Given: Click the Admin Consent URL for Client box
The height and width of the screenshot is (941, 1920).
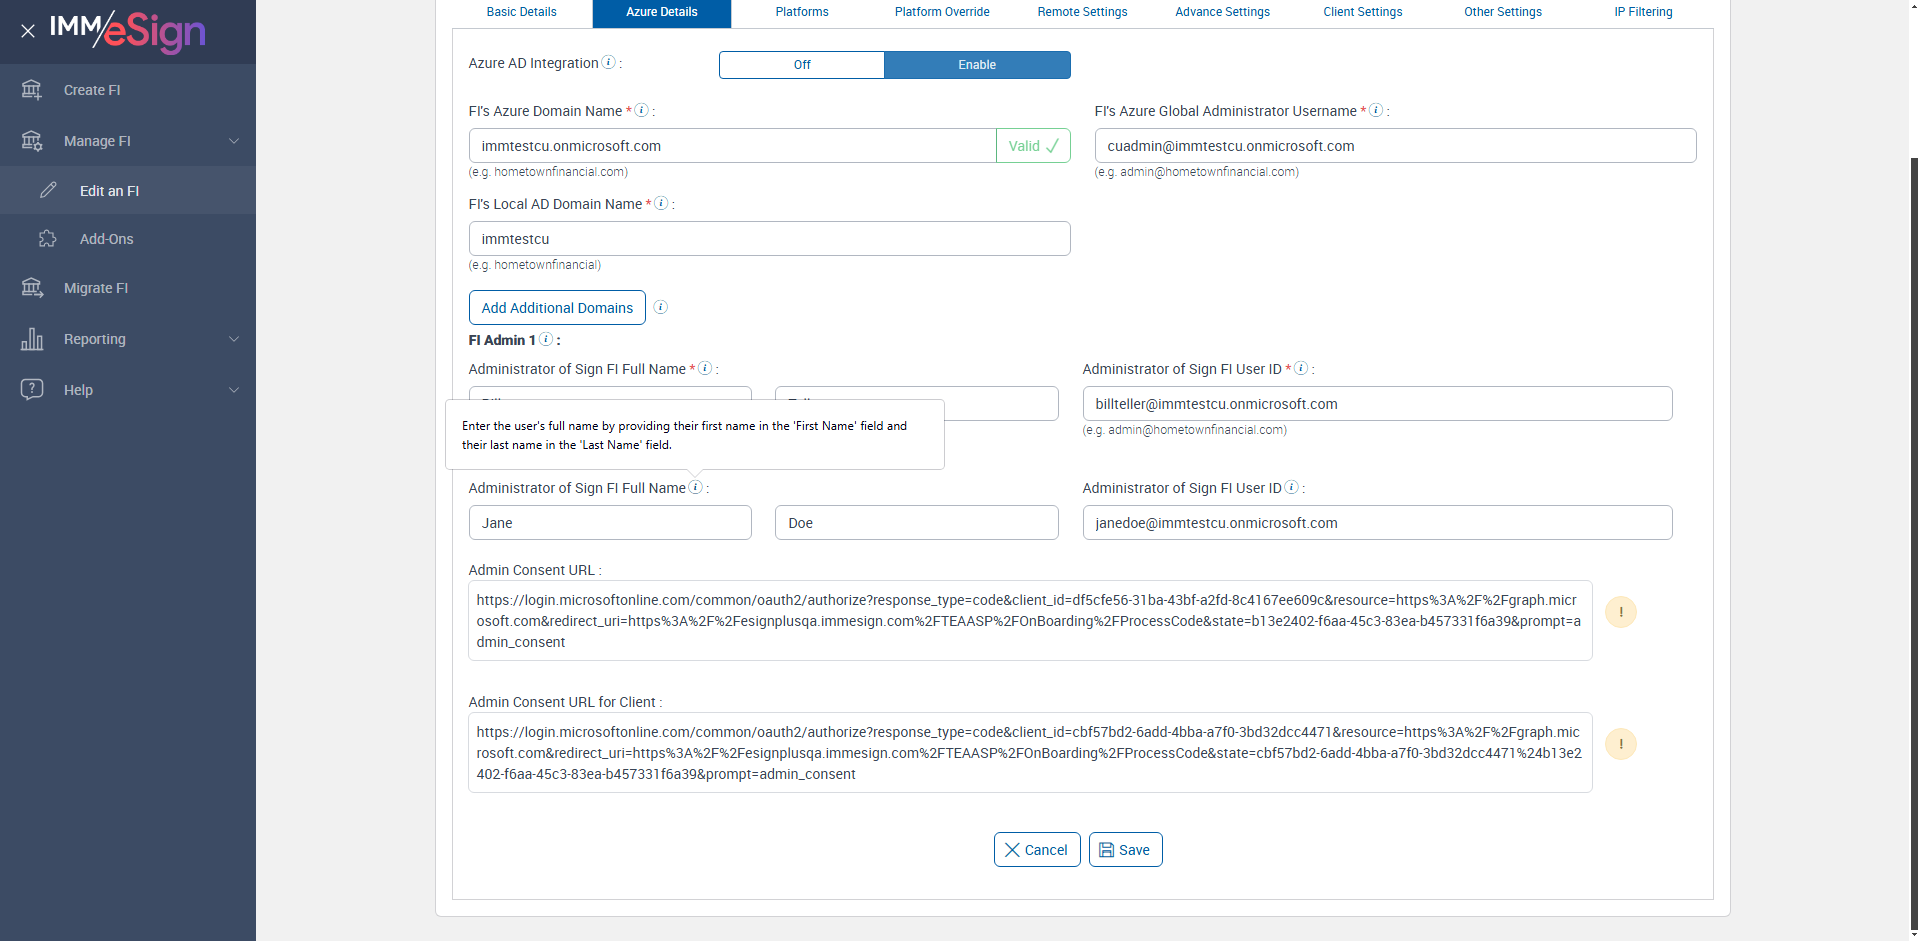Looking at the screenshot, I should click(1030, 753).
